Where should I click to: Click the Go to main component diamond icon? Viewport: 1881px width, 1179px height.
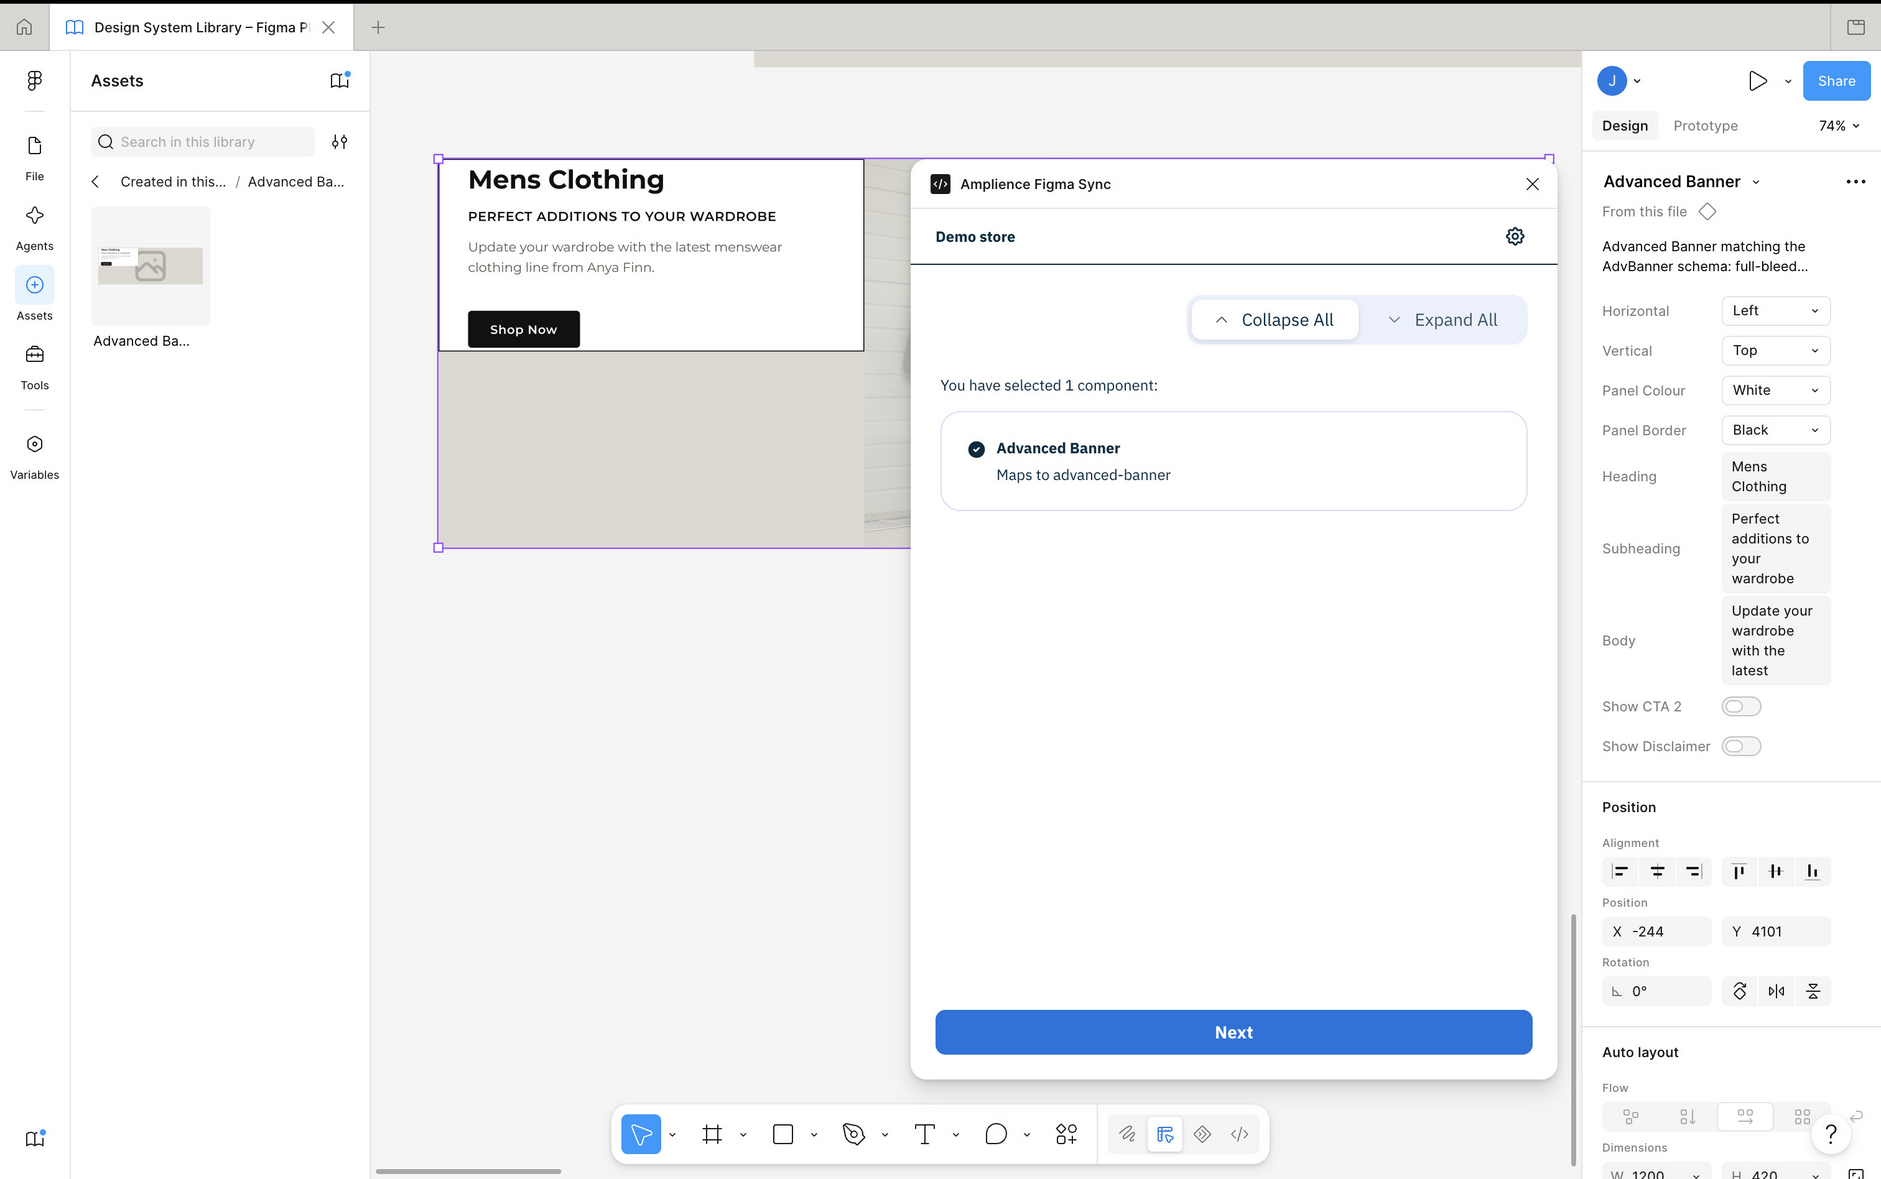[x=1708, y=211]
